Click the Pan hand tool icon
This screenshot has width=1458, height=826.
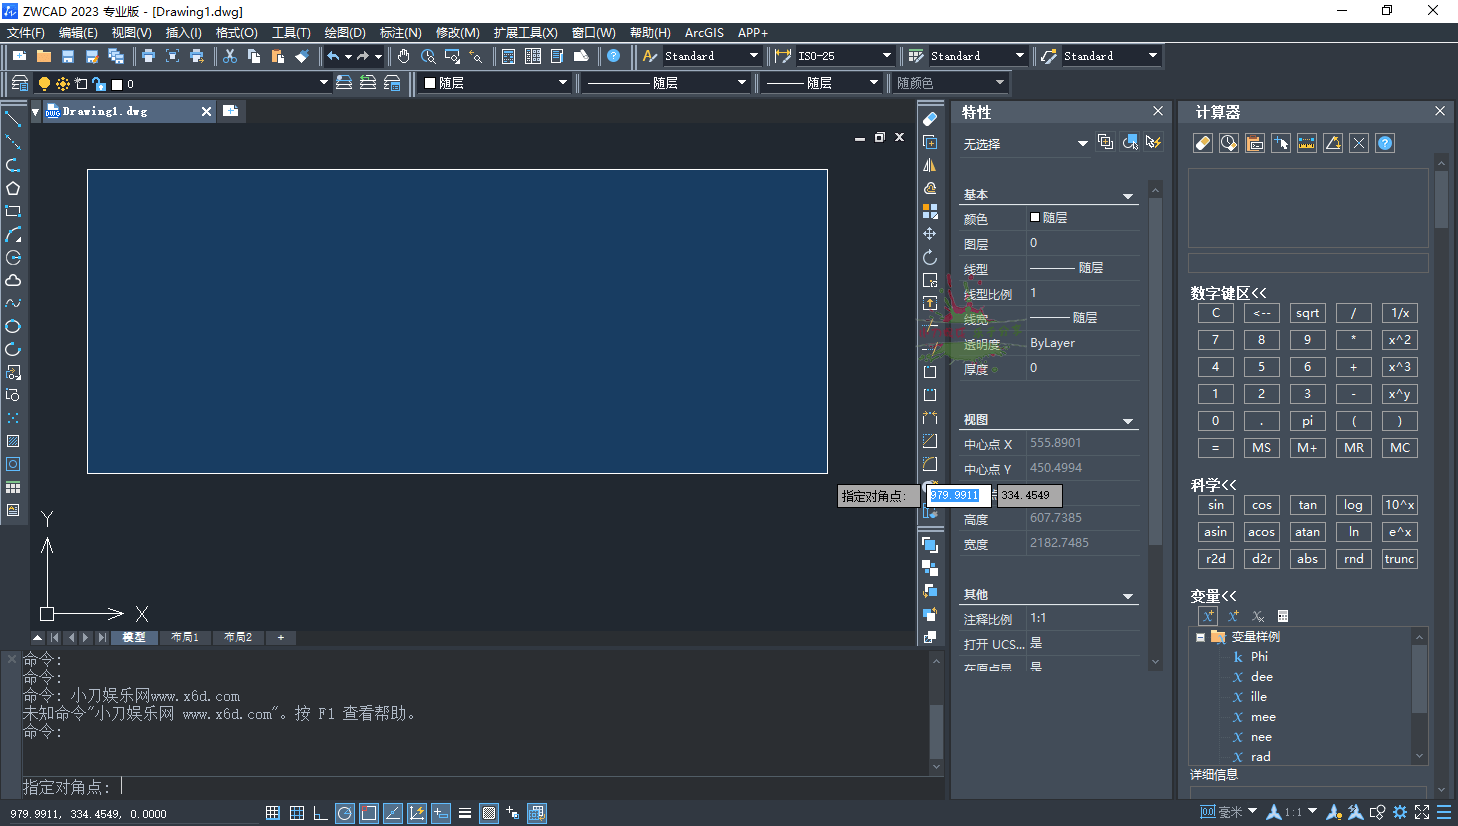click(404, 56)
